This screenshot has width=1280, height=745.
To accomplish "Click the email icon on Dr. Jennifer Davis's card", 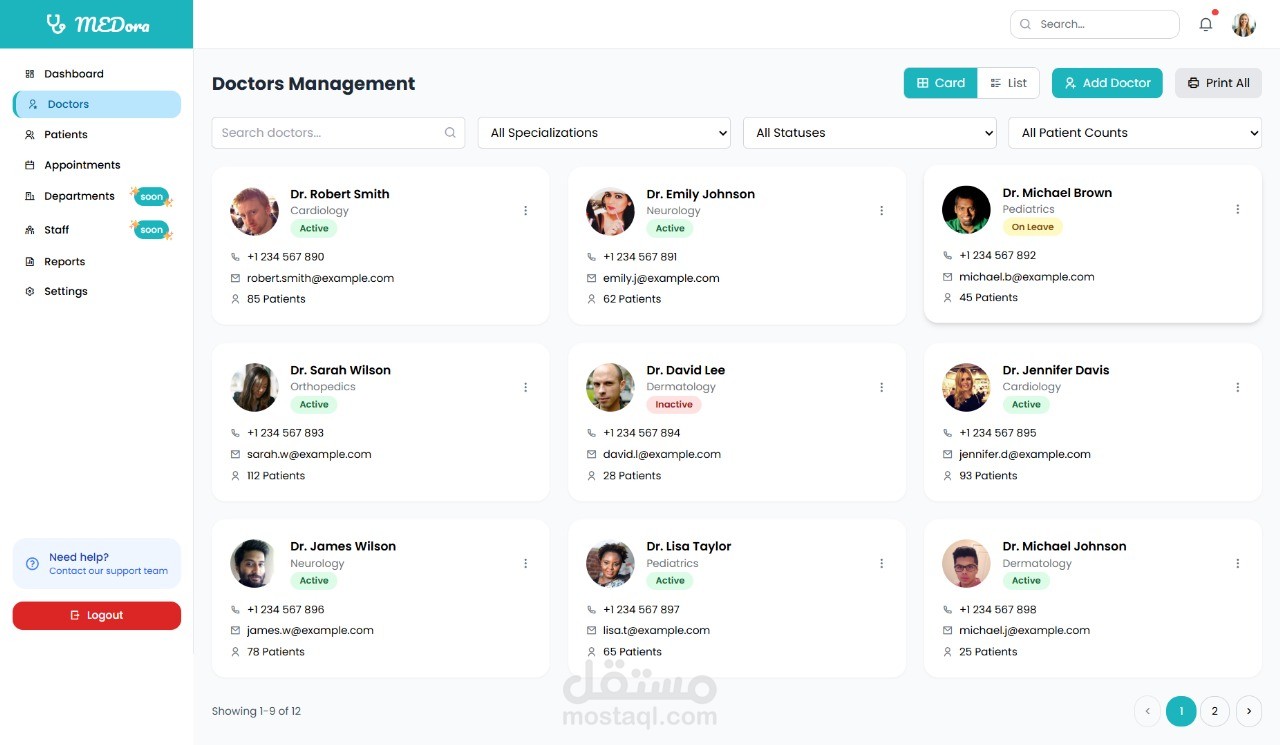I will (948, 454).
